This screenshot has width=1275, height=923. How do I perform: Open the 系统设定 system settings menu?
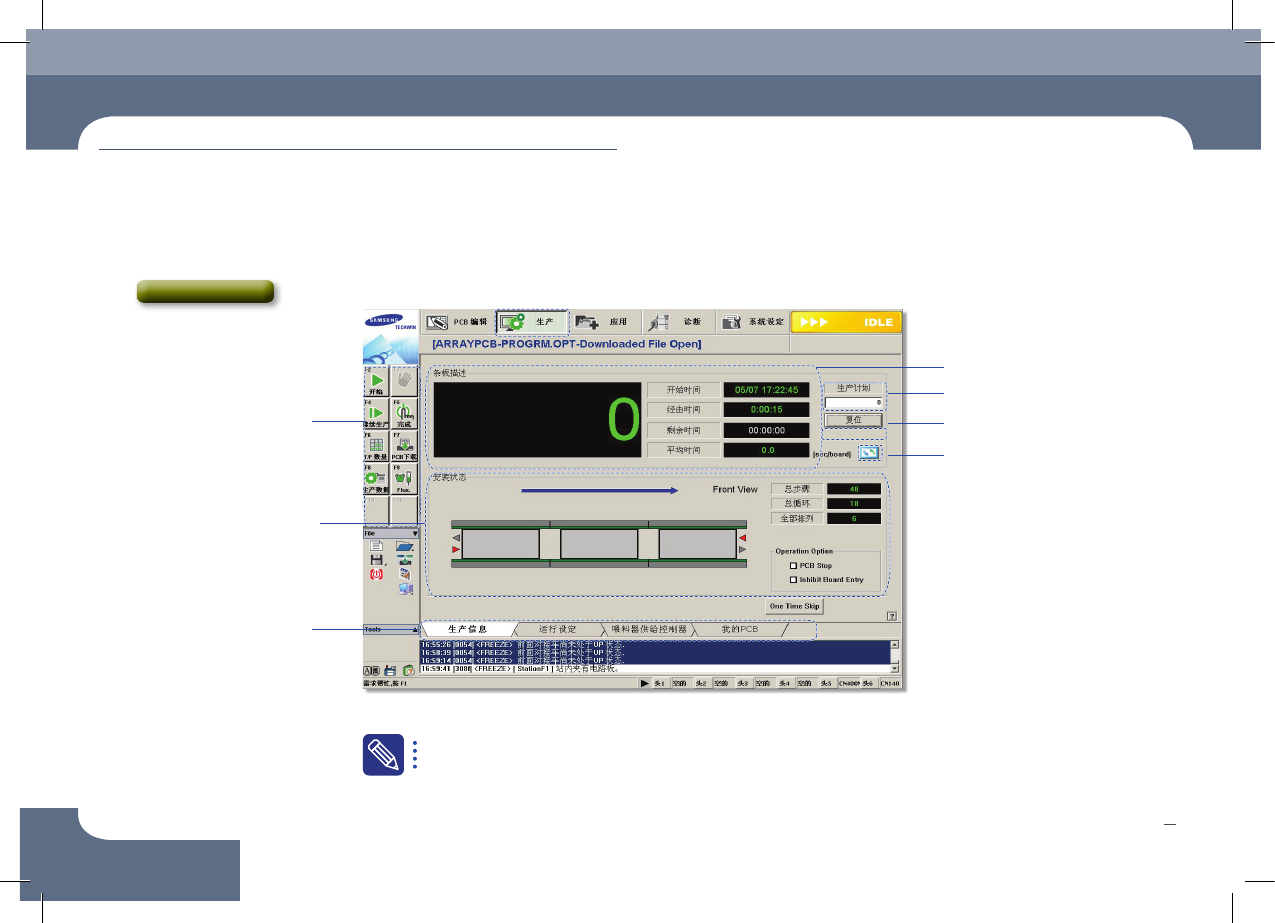point(752,322)
